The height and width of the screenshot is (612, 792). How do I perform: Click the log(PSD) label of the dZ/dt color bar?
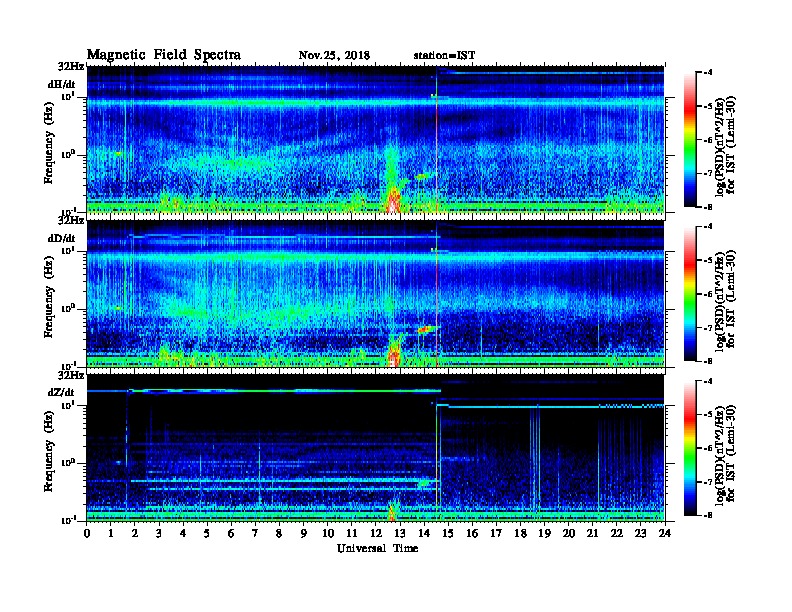point(725,455)
